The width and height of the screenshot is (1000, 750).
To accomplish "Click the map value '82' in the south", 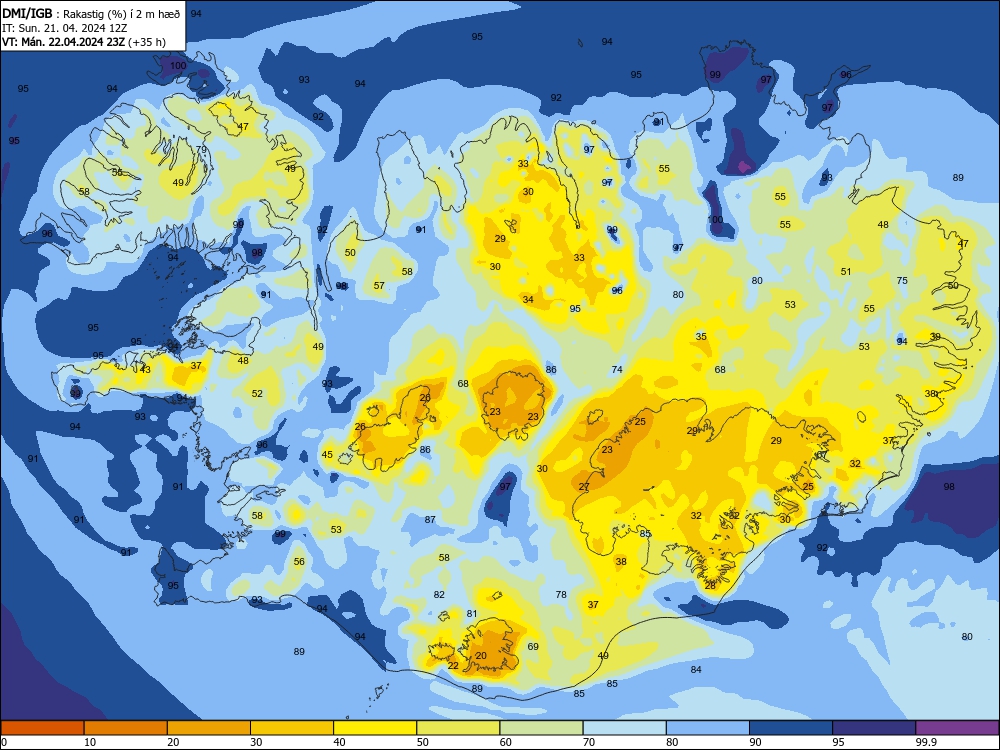I will point(439,594).
